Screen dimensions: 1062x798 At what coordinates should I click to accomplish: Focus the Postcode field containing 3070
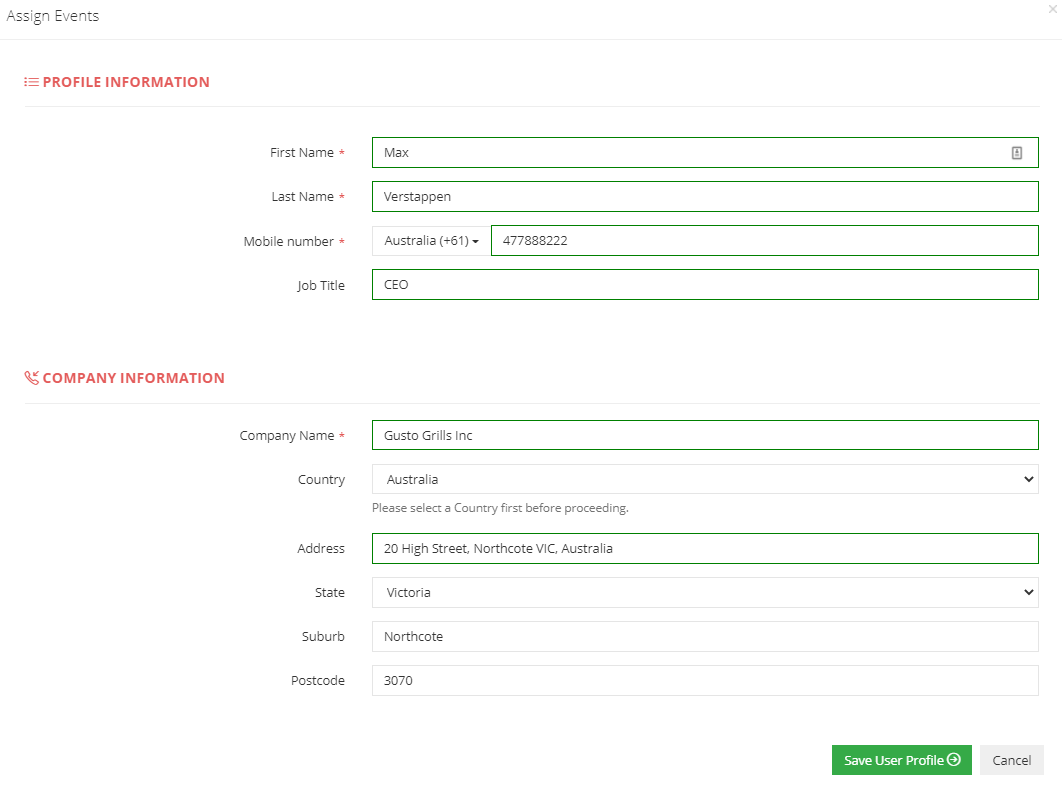[x=705, y=680]
